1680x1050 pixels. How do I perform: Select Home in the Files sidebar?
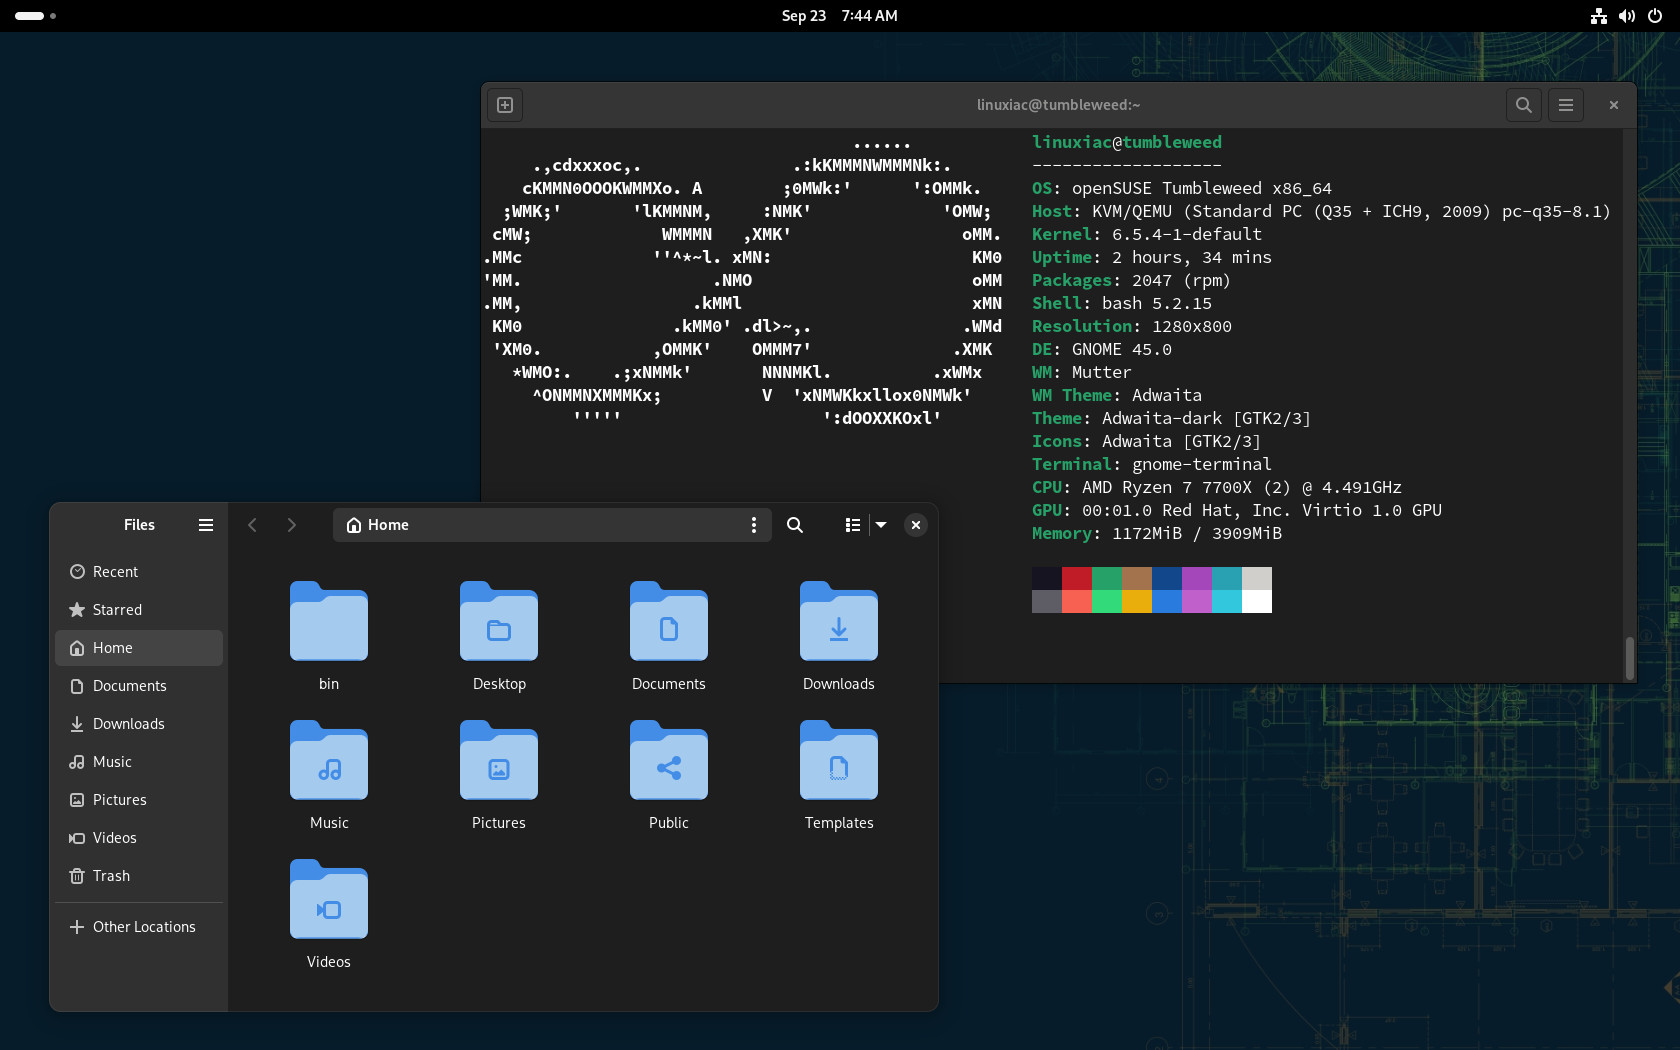point(139,648)
